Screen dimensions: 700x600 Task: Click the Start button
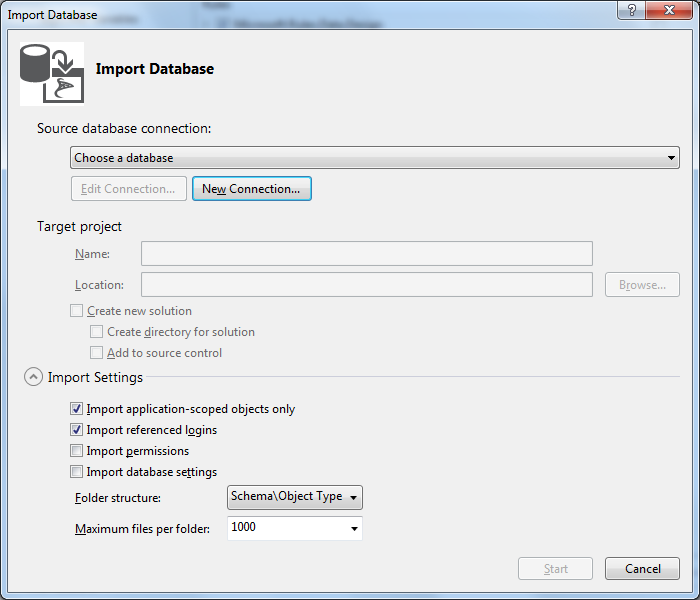(555, 569)
